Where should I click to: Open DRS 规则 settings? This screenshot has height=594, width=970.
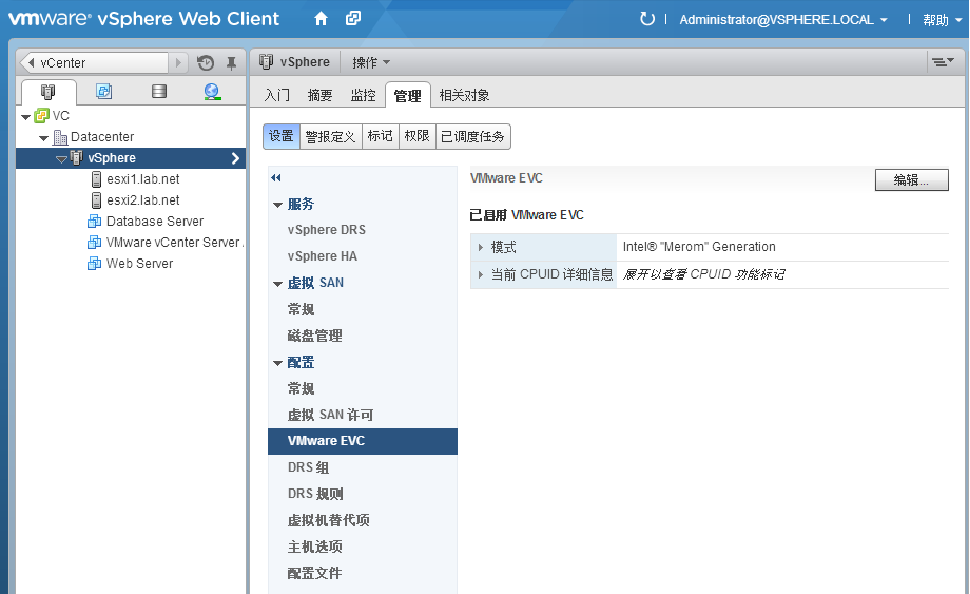[315, 494]
